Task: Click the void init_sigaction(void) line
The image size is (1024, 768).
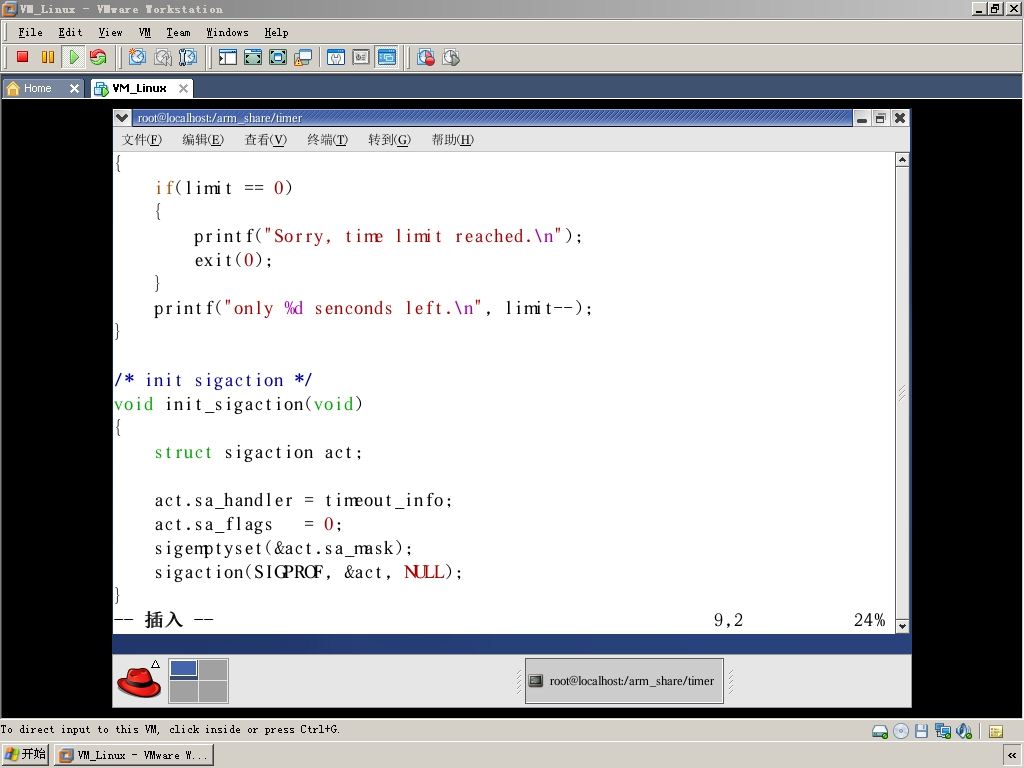Action: [238, 404]
